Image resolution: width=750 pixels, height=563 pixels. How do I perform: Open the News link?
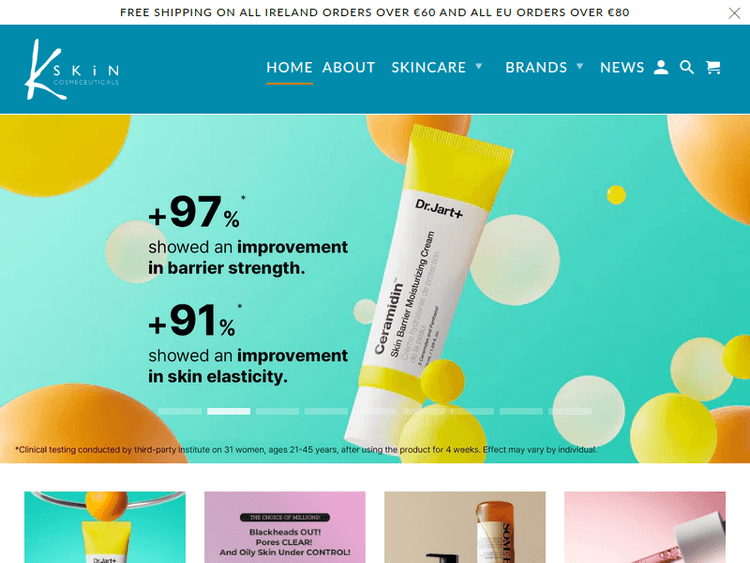622,67
